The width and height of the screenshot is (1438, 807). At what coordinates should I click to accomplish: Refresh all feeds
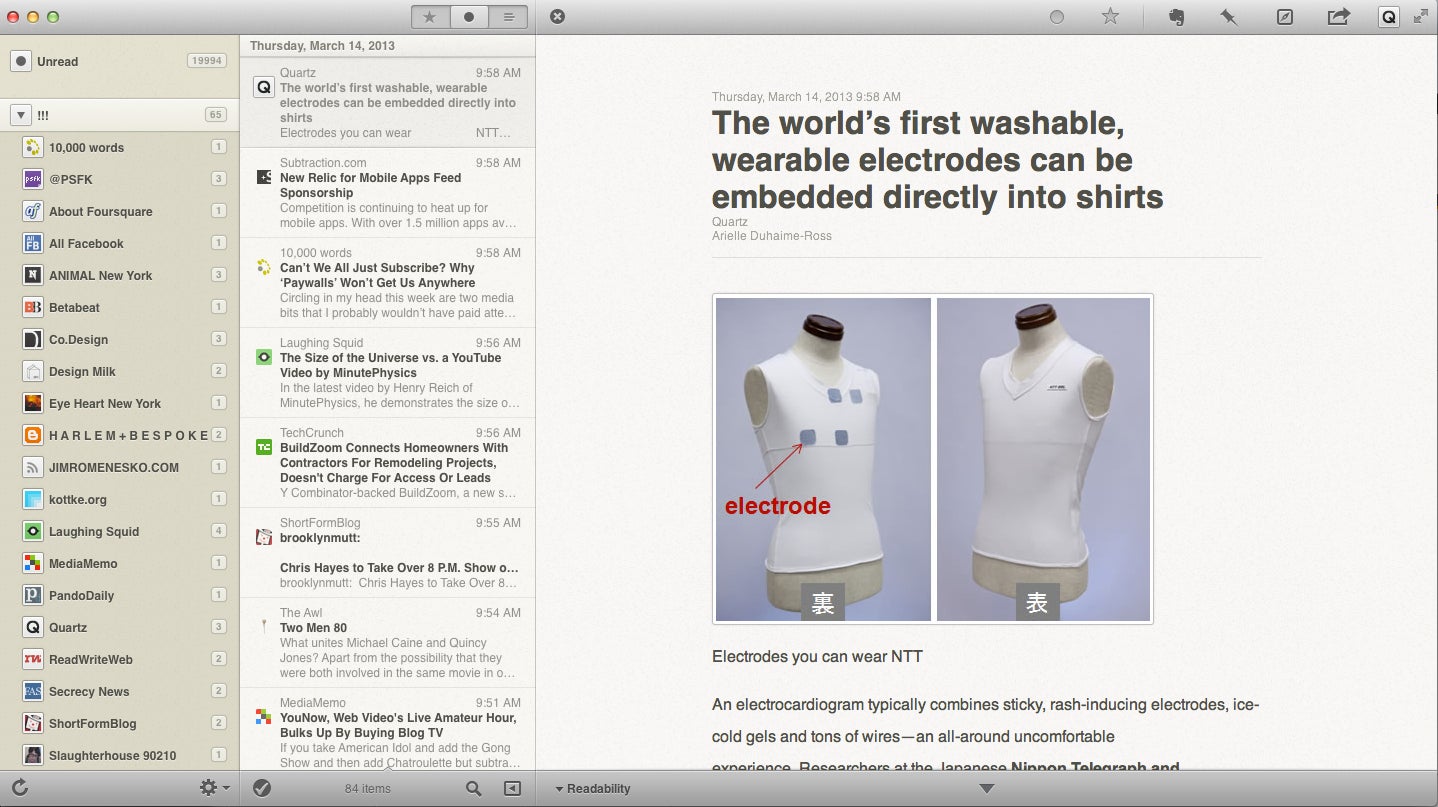pos(19,788)
